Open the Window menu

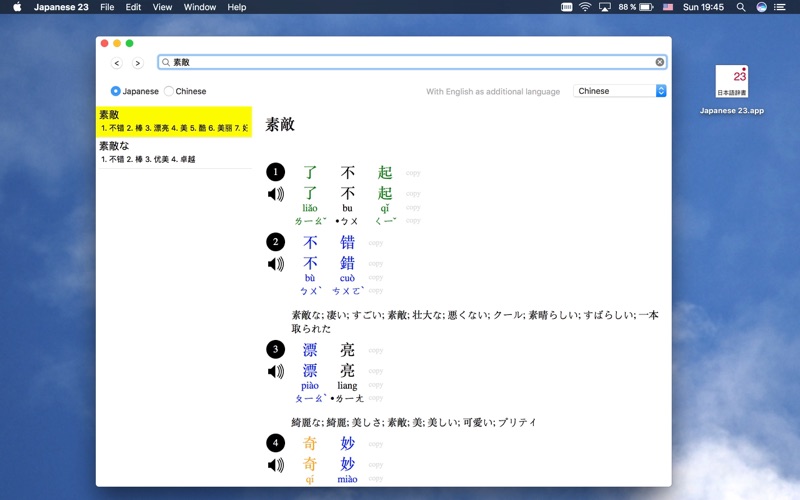200,7
